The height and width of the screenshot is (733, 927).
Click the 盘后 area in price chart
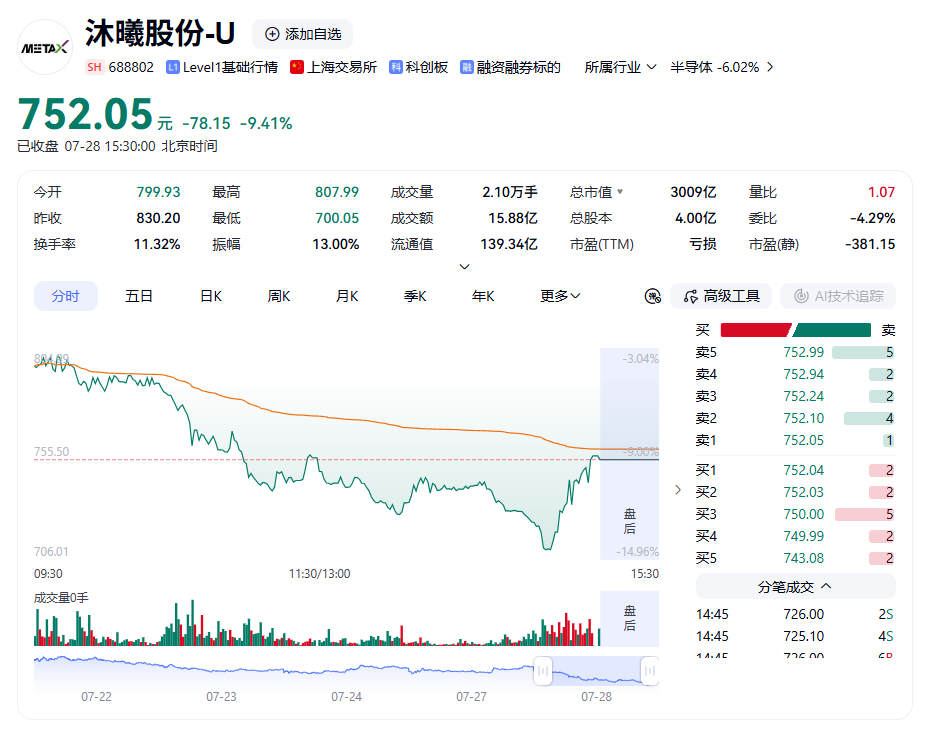pyautogui.click(x=630, y=454)
